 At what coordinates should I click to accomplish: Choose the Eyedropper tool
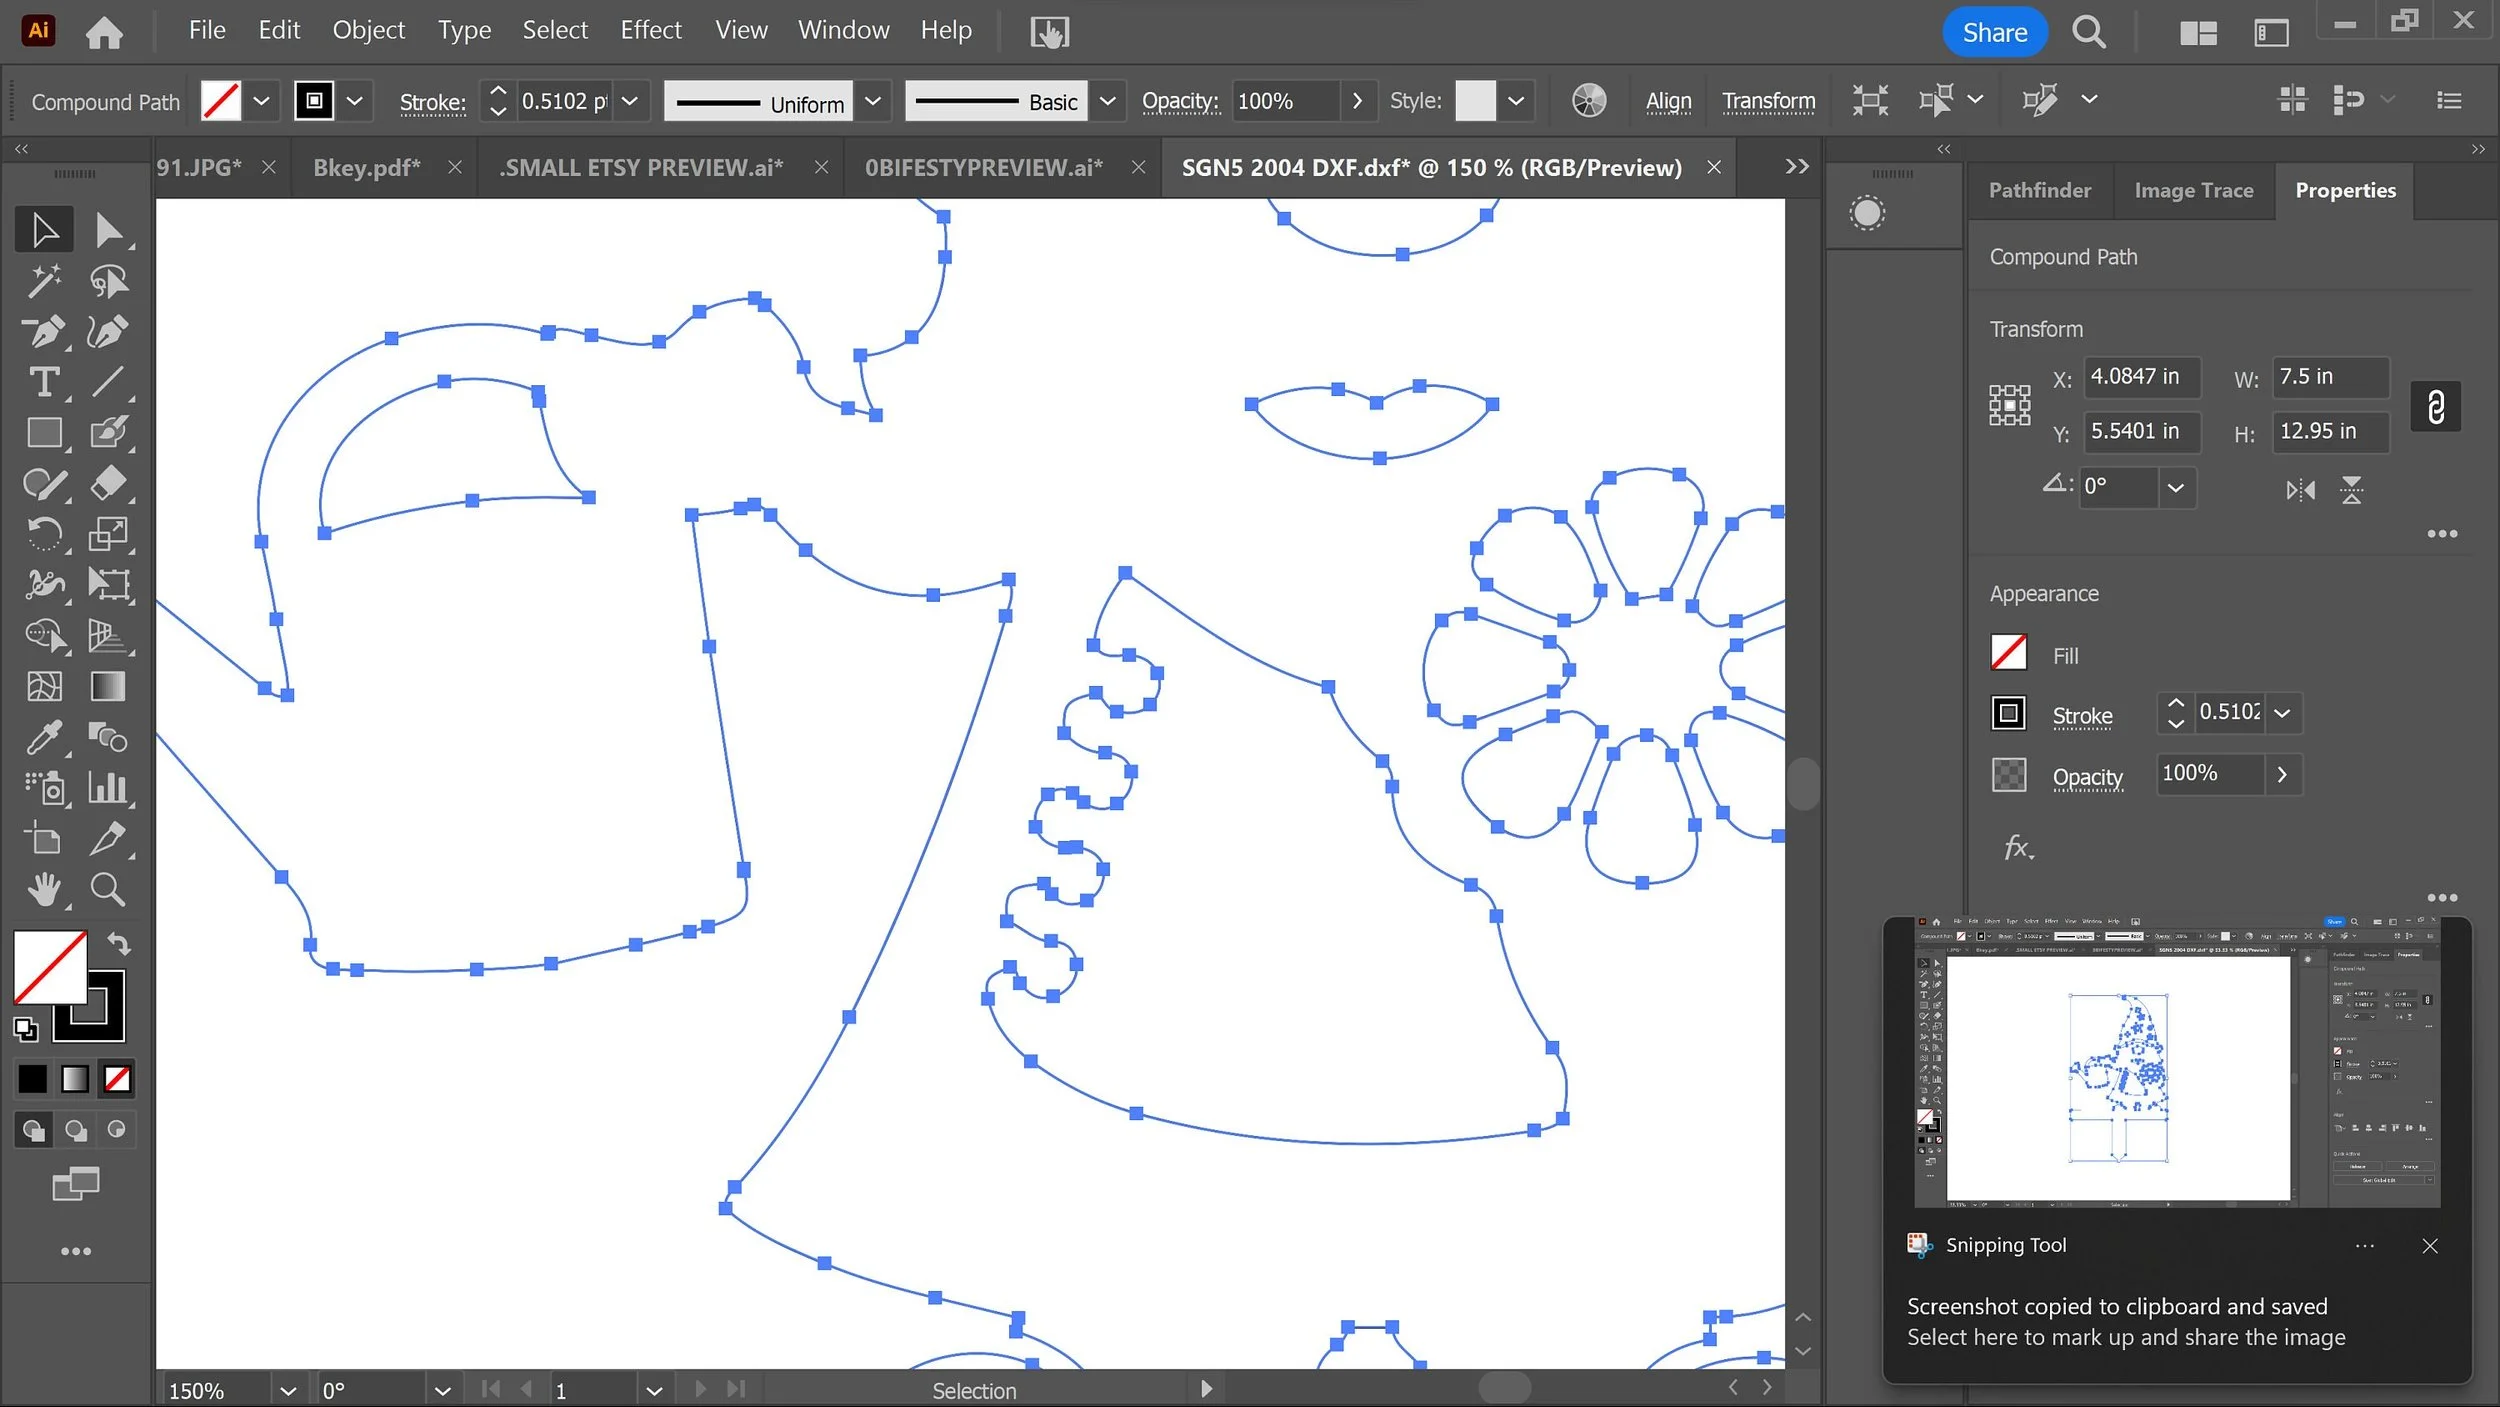coord(44,738)
